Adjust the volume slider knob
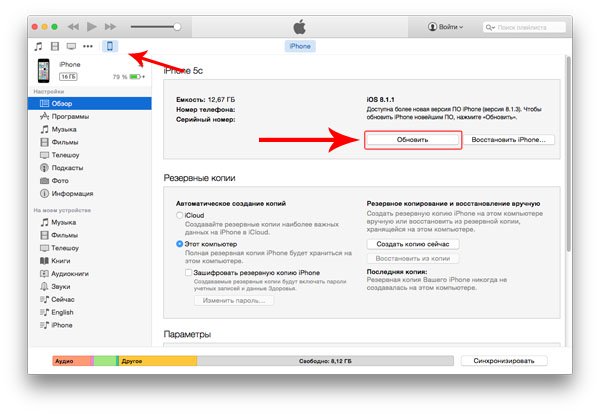 (x=177, y=27)
